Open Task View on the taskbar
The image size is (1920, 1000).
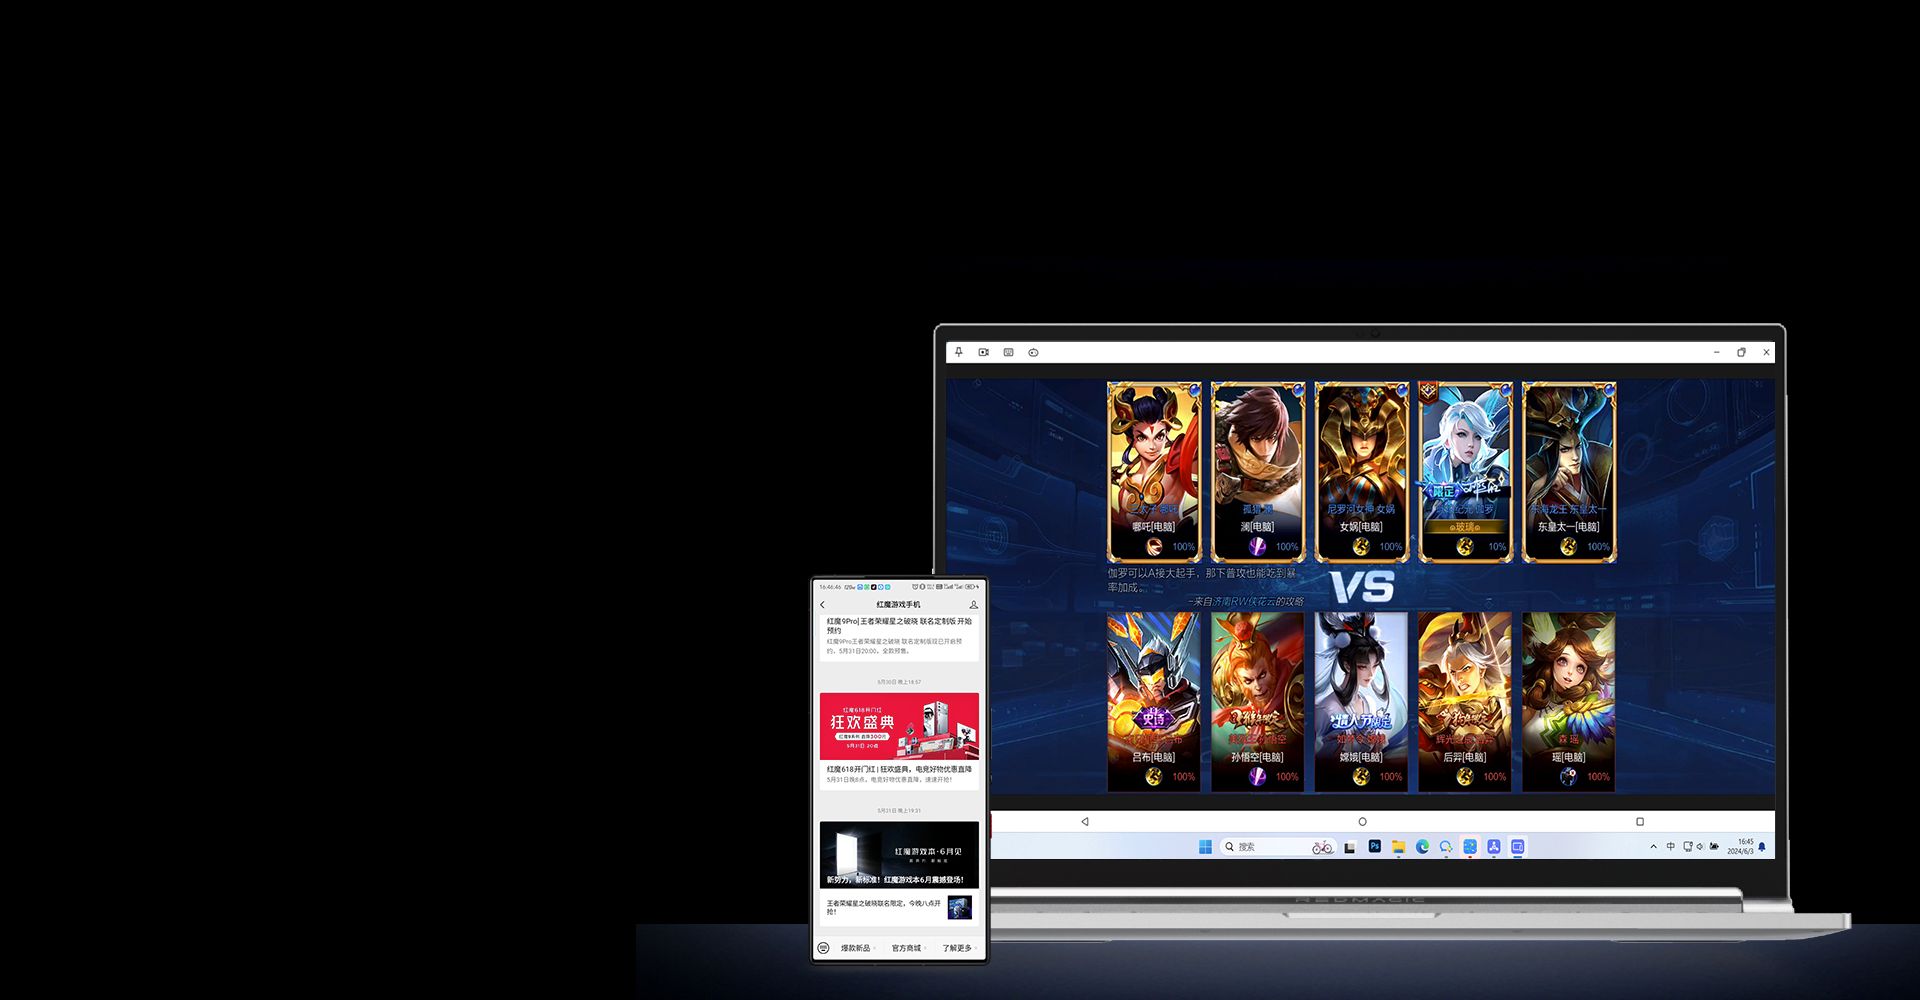1350,847
